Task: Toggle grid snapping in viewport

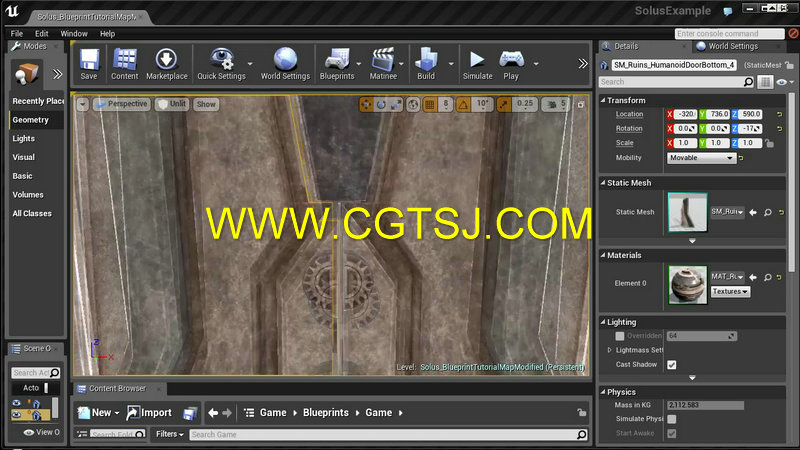Action: 430,105
